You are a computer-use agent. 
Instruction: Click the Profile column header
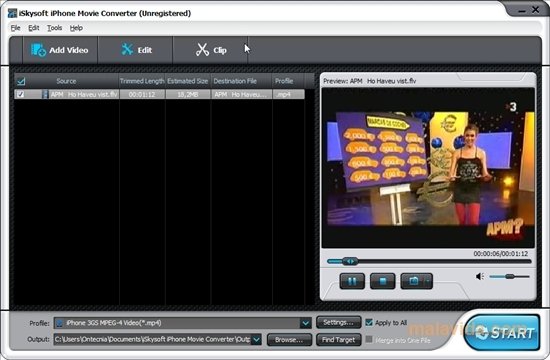click(x=288, y=81)
